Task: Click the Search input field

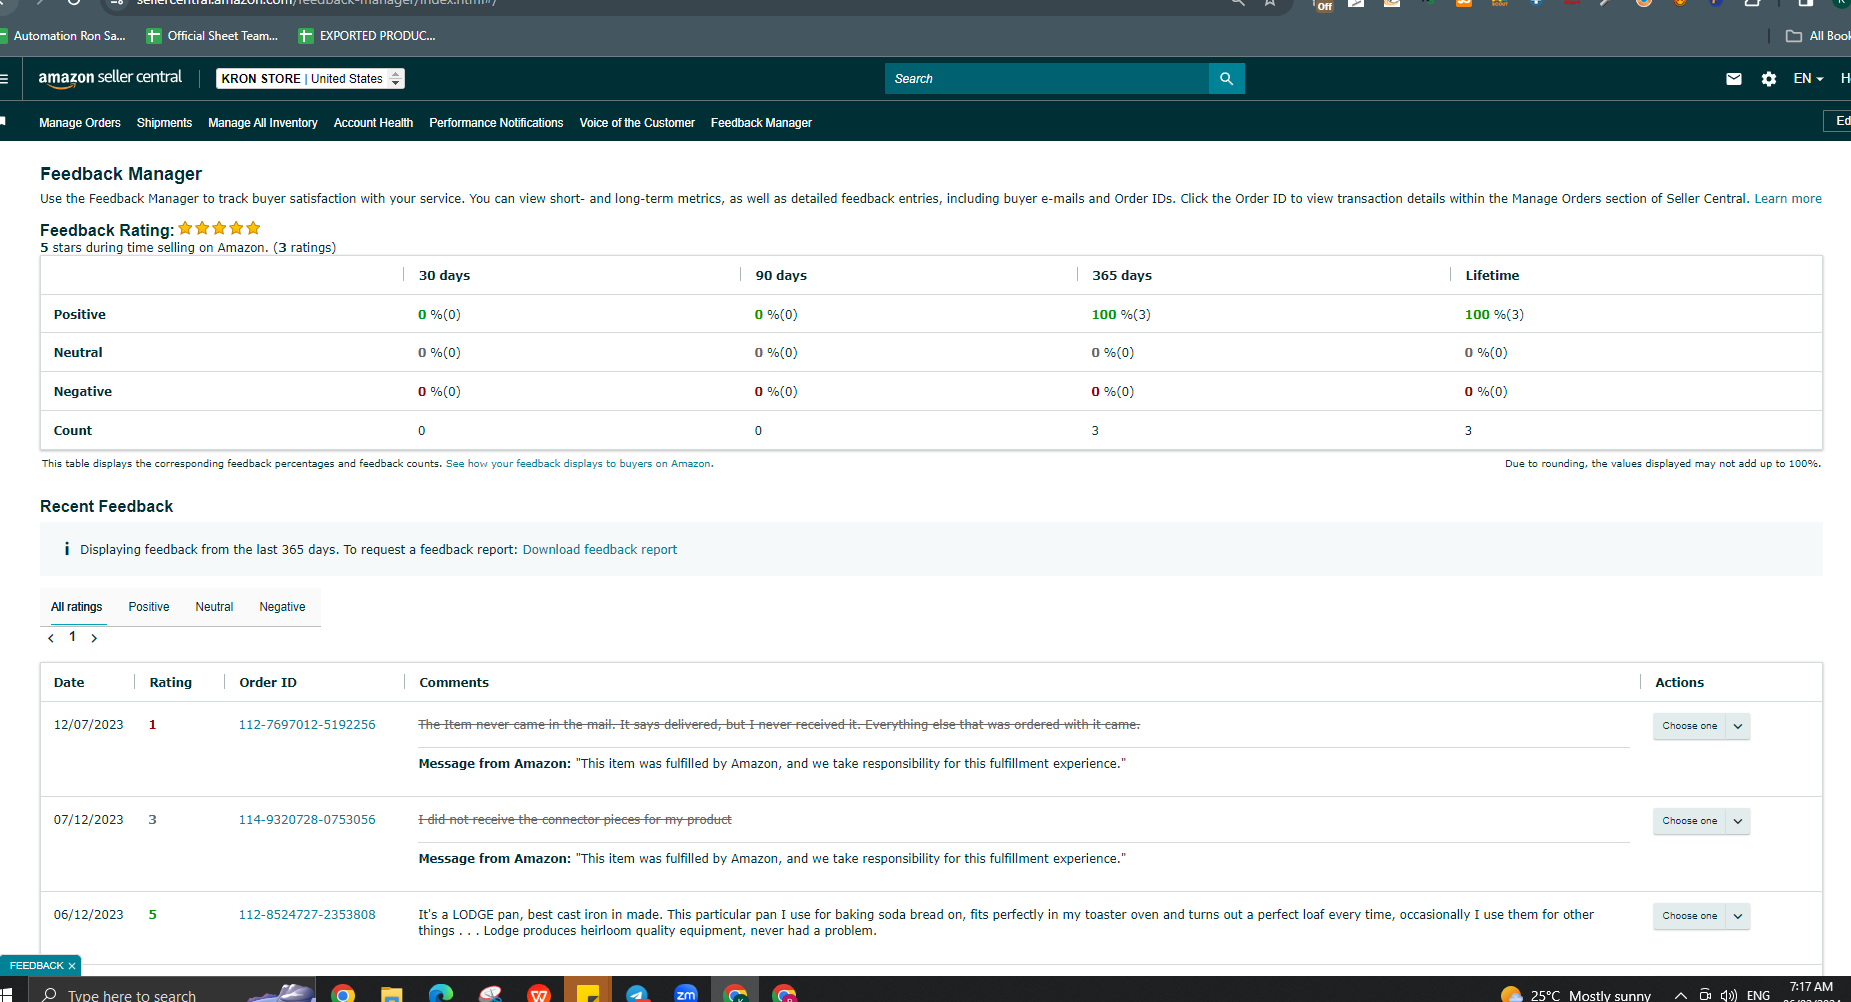Action: [1047, 78]
